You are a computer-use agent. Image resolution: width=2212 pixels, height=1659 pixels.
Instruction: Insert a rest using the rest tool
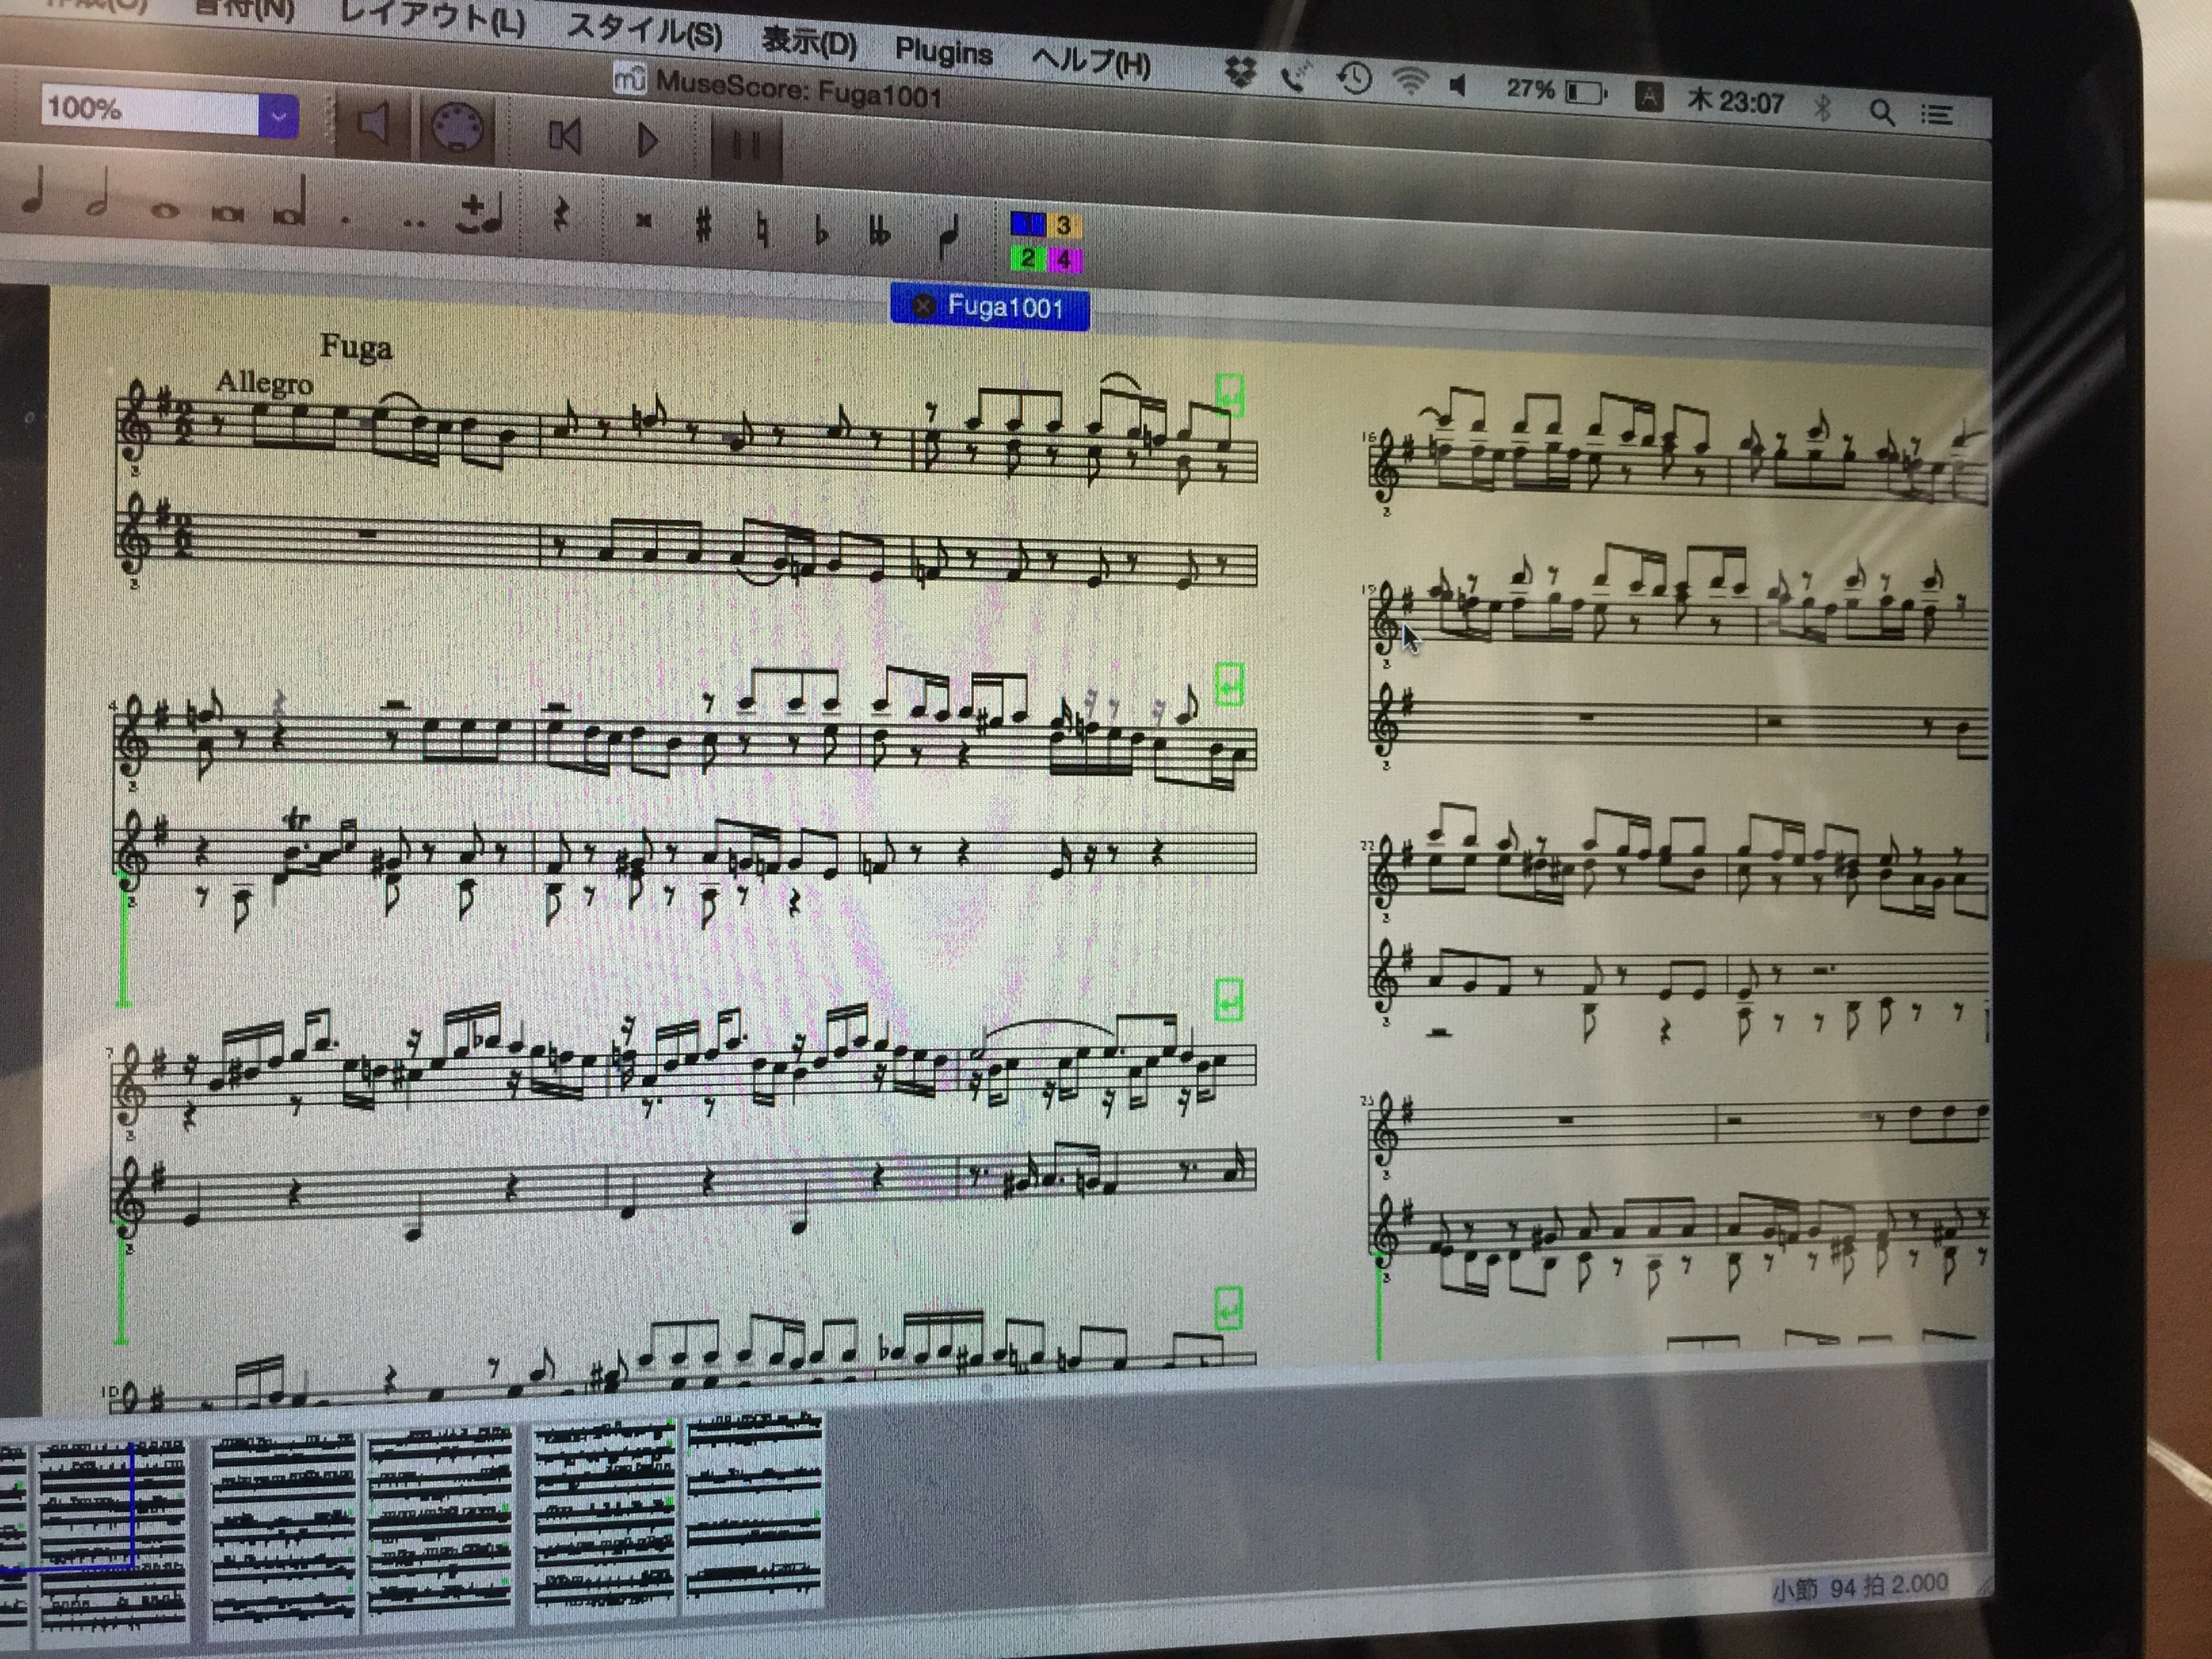coord(561,214)
